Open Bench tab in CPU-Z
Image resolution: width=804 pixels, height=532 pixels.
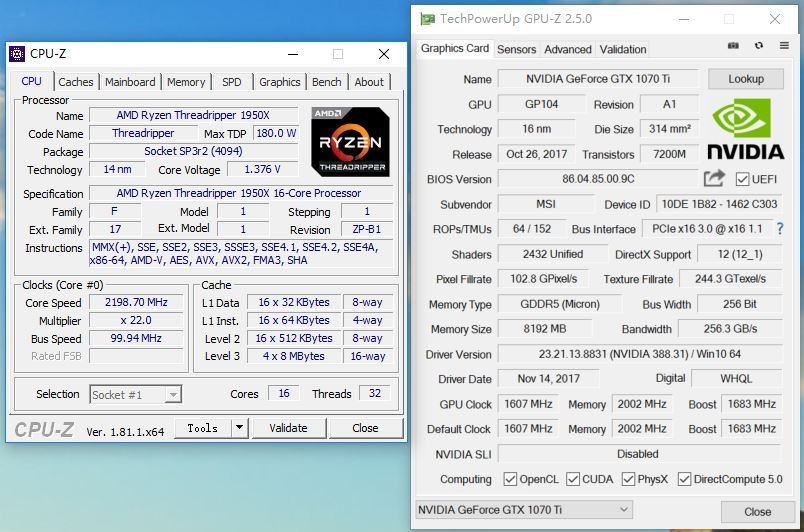pos(326,82)
